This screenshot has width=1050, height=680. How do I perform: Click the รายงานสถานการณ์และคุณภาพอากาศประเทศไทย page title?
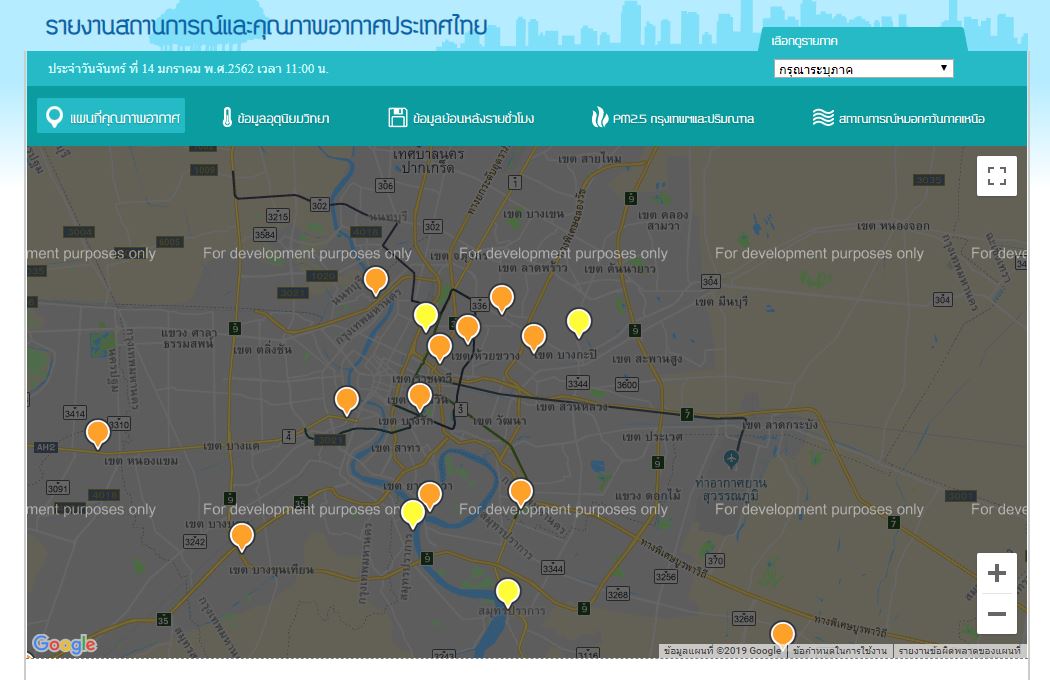[267, 26]
